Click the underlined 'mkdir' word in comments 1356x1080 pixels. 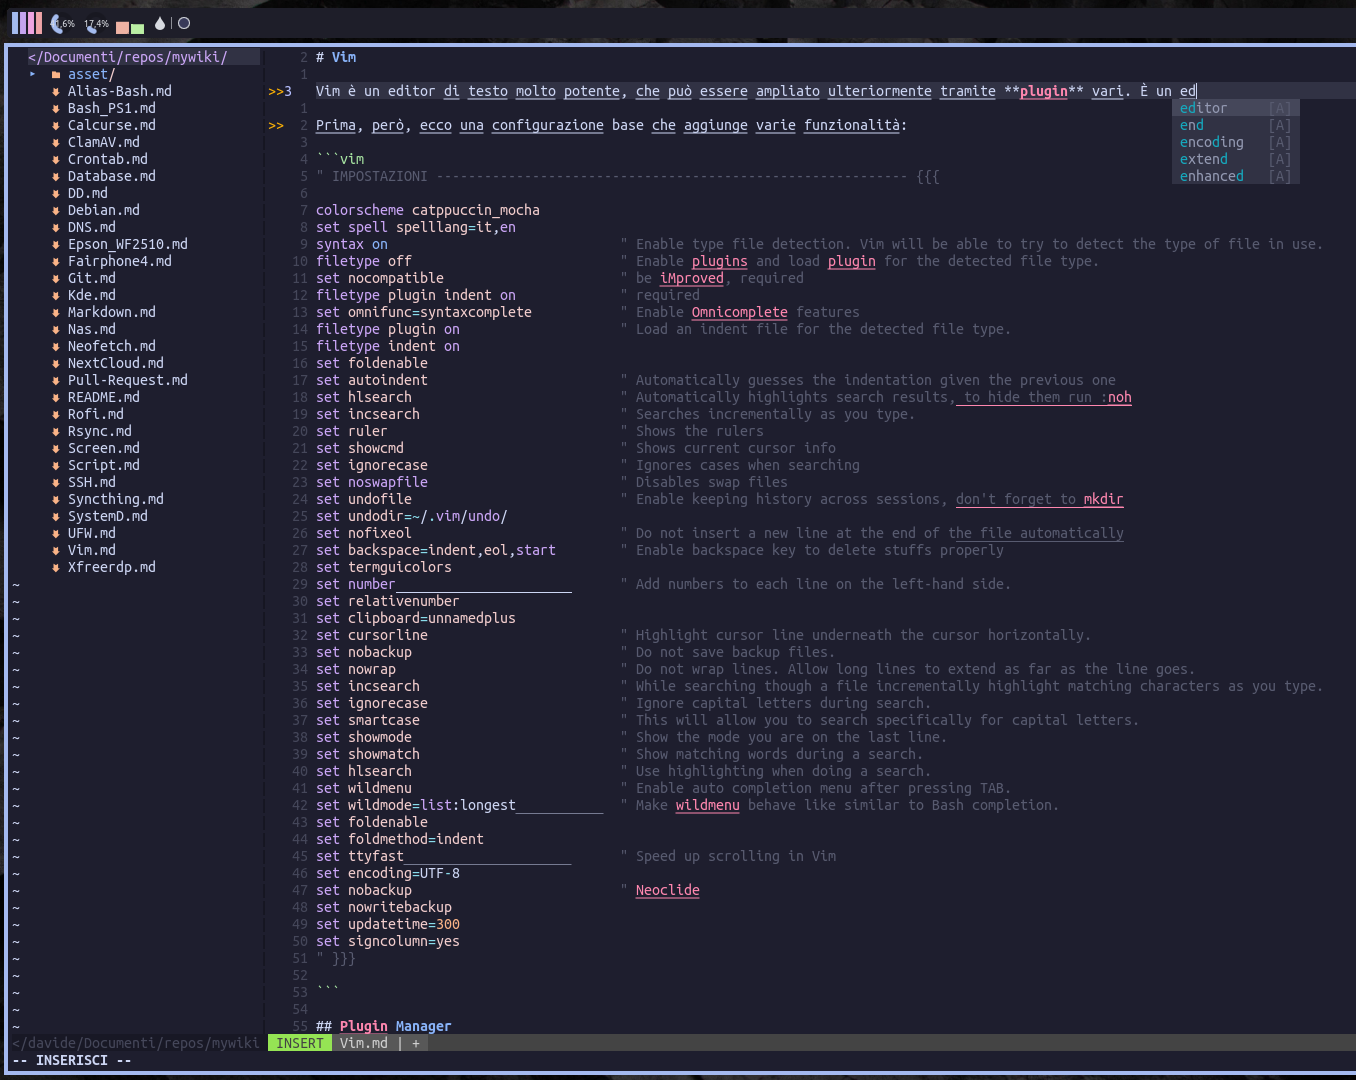pos(1104,499)
